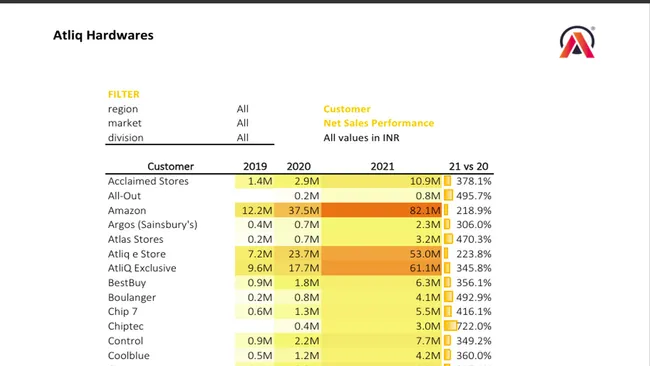Click the 'All values in INR' note
Viewport: 650px width, 366px height.
[361, 138]
